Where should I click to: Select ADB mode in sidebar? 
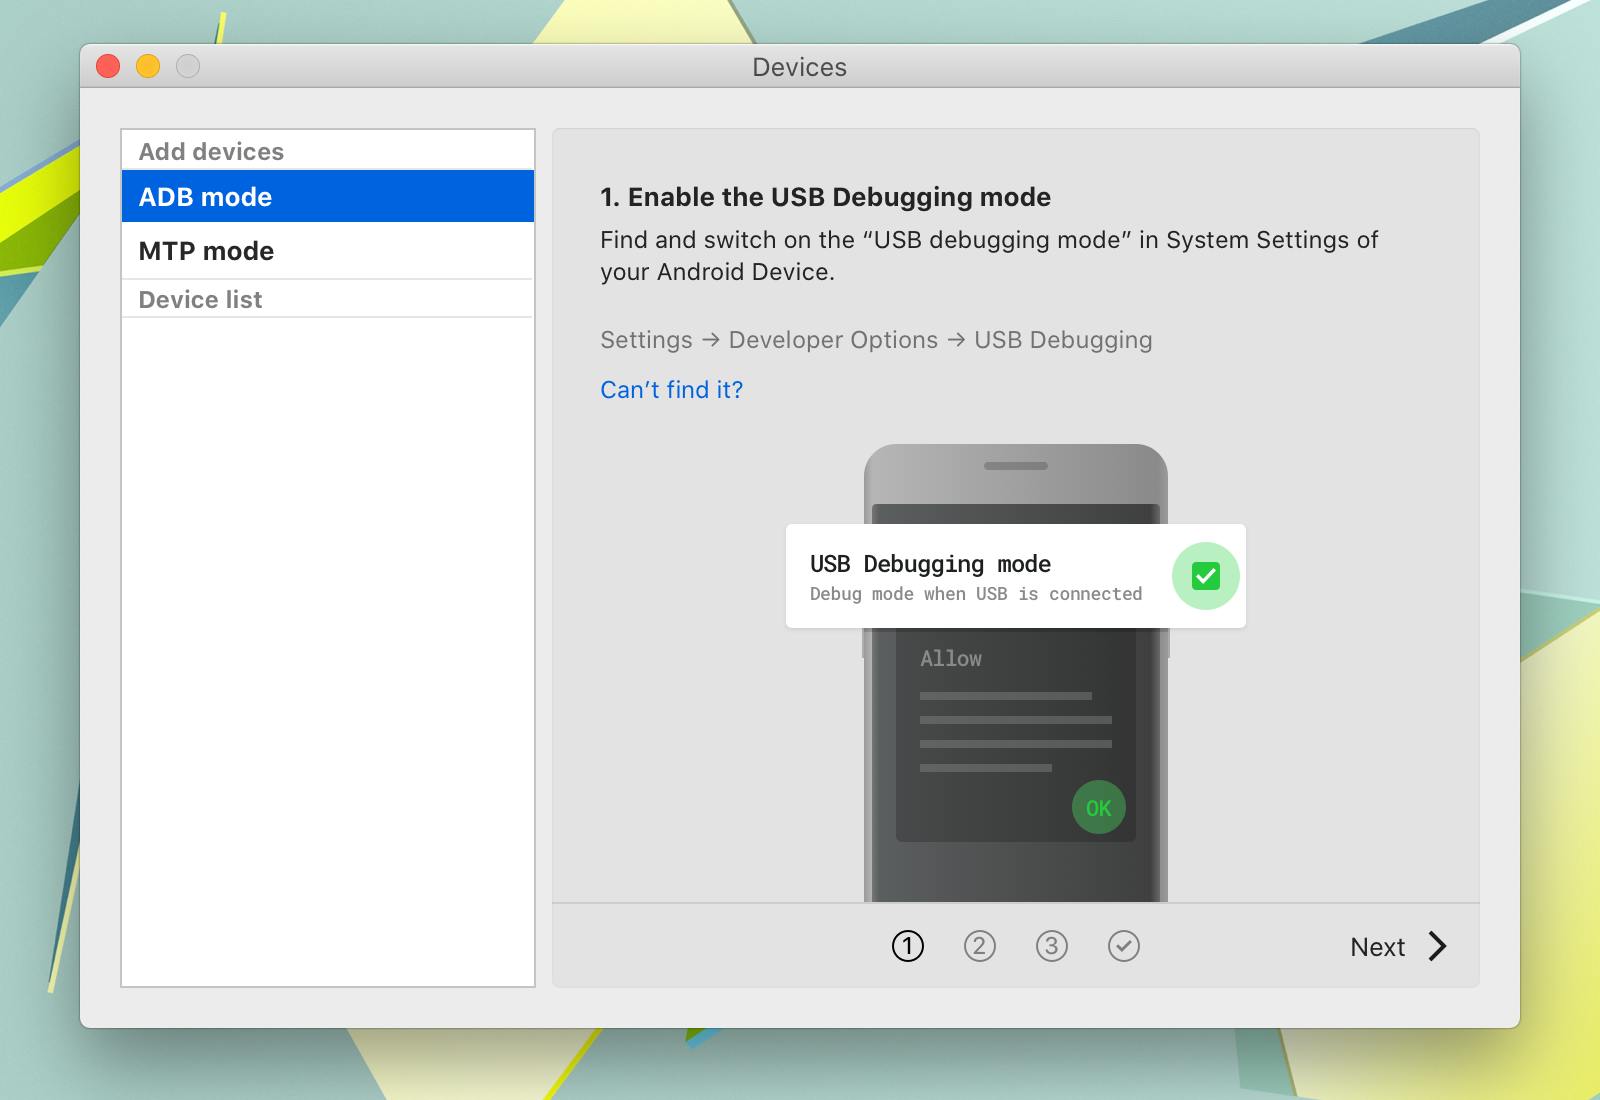click(328, 196)
